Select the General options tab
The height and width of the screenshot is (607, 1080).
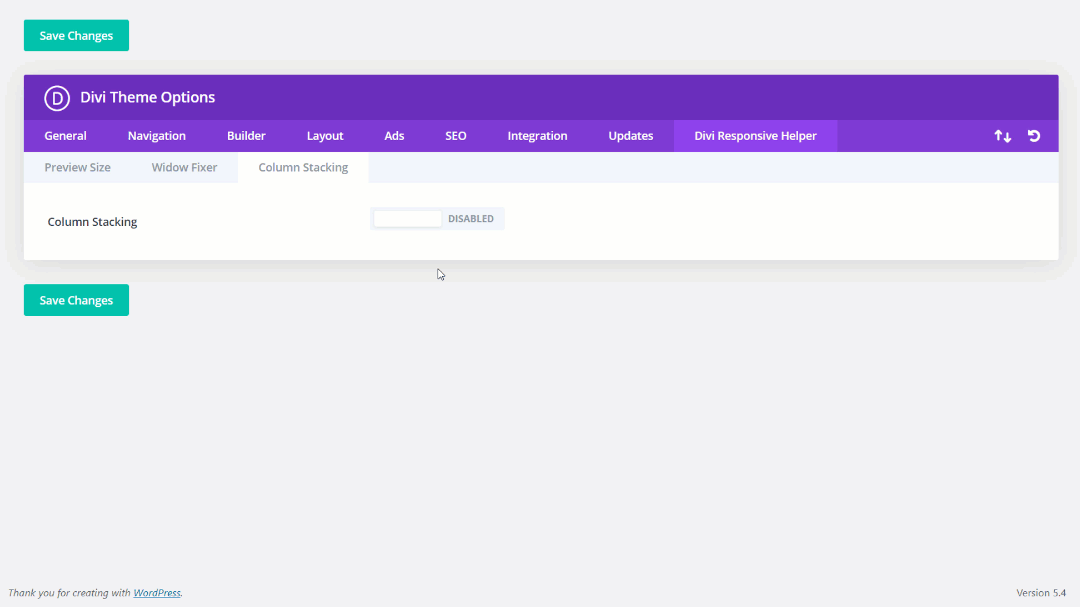point(65,135)
